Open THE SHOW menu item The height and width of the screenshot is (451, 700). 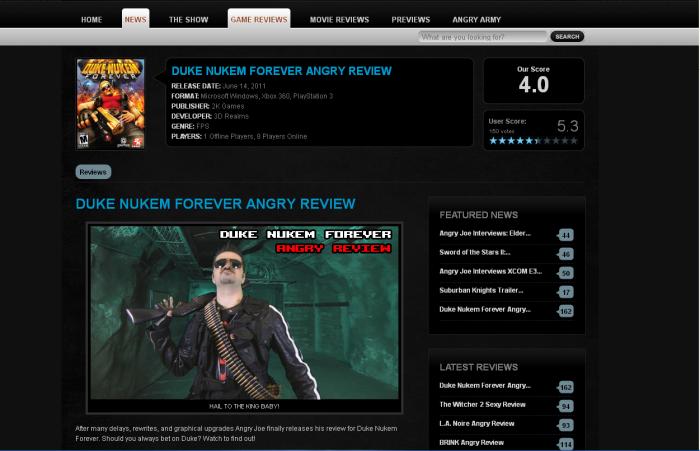(188, 20)
